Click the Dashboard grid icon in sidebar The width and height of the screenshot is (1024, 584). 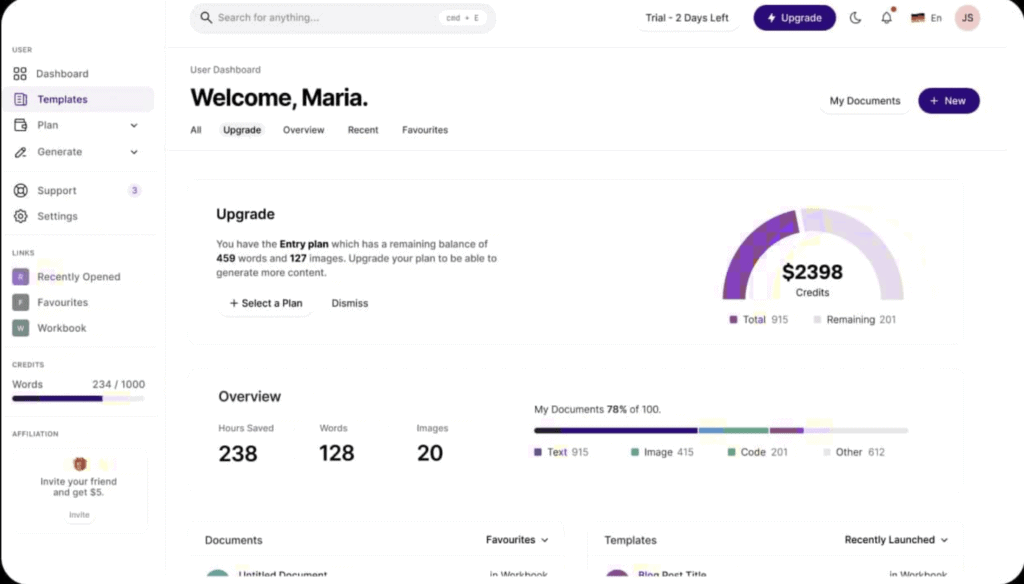point(20,74)
